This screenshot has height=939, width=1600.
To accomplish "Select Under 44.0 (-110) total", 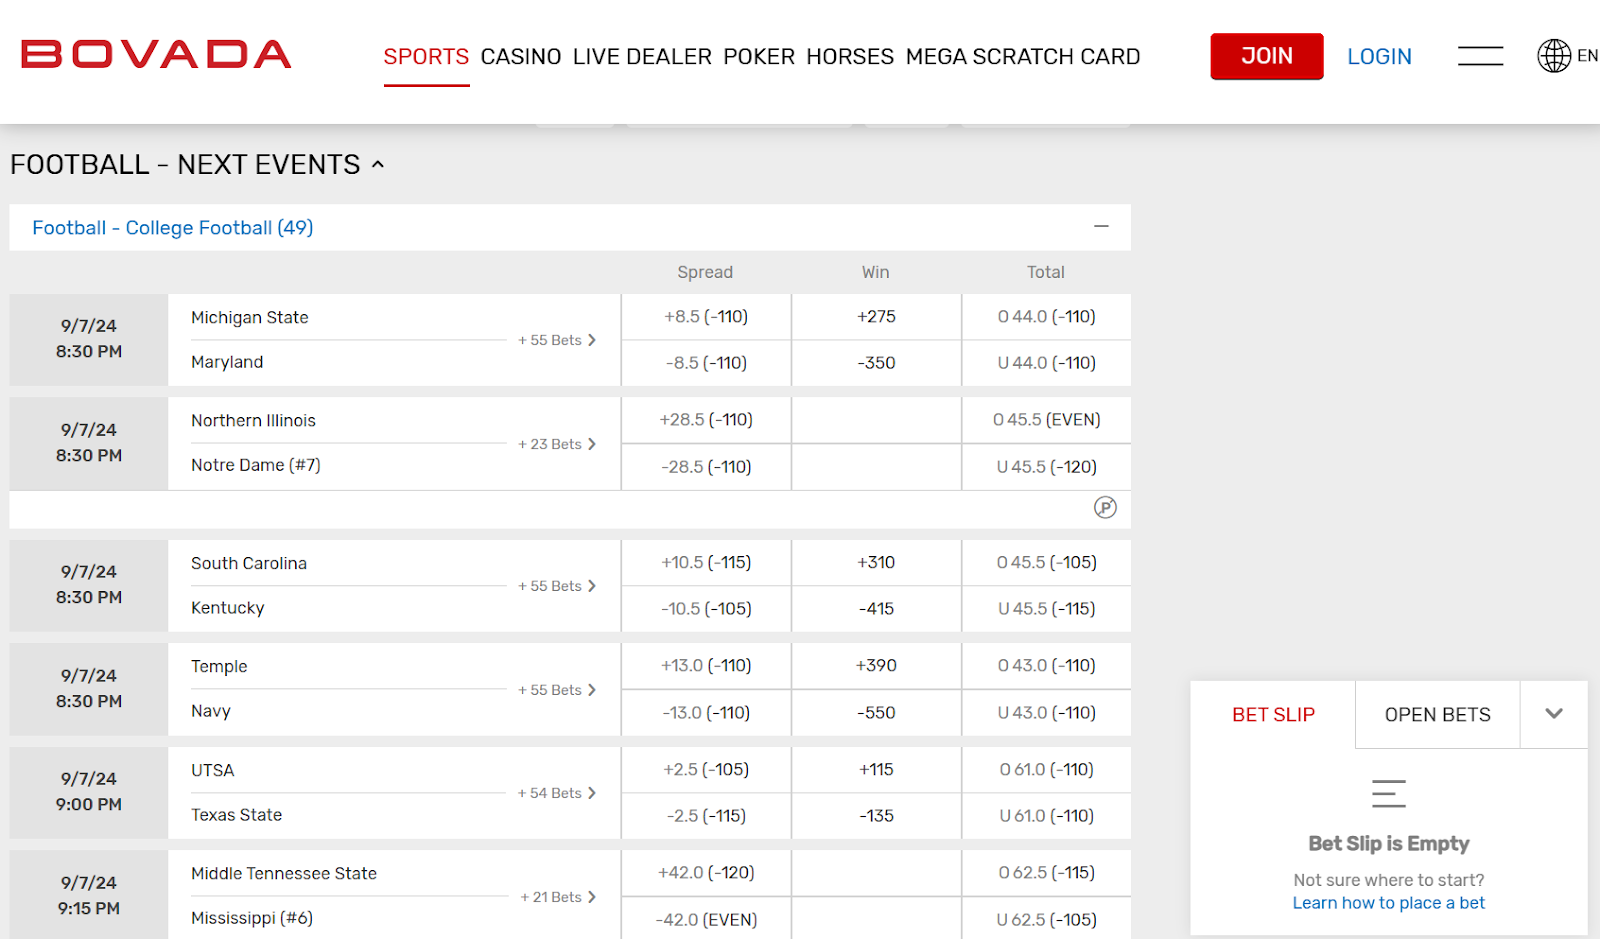I will click(x=1047, y=363).
